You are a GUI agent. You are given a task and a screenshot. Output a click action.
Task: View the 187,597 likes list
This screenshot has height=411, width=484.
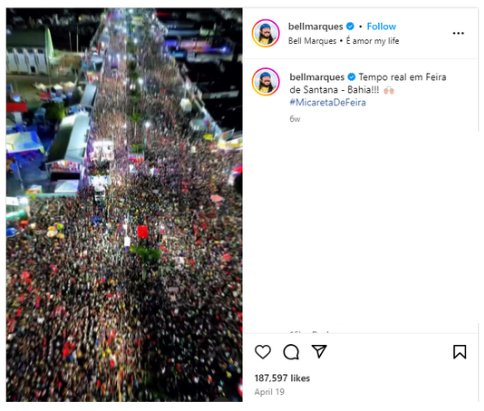[282, 378]
